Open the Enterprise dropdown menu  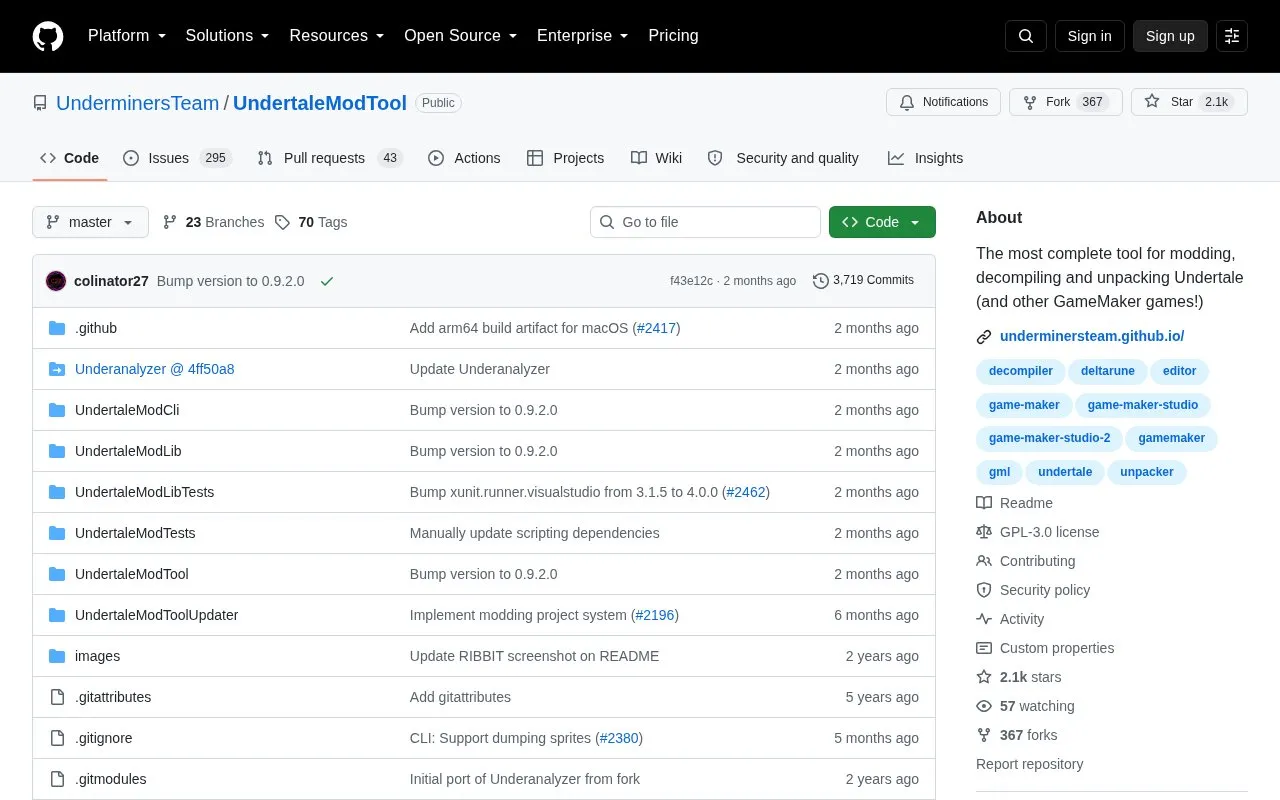pos(583,36)
